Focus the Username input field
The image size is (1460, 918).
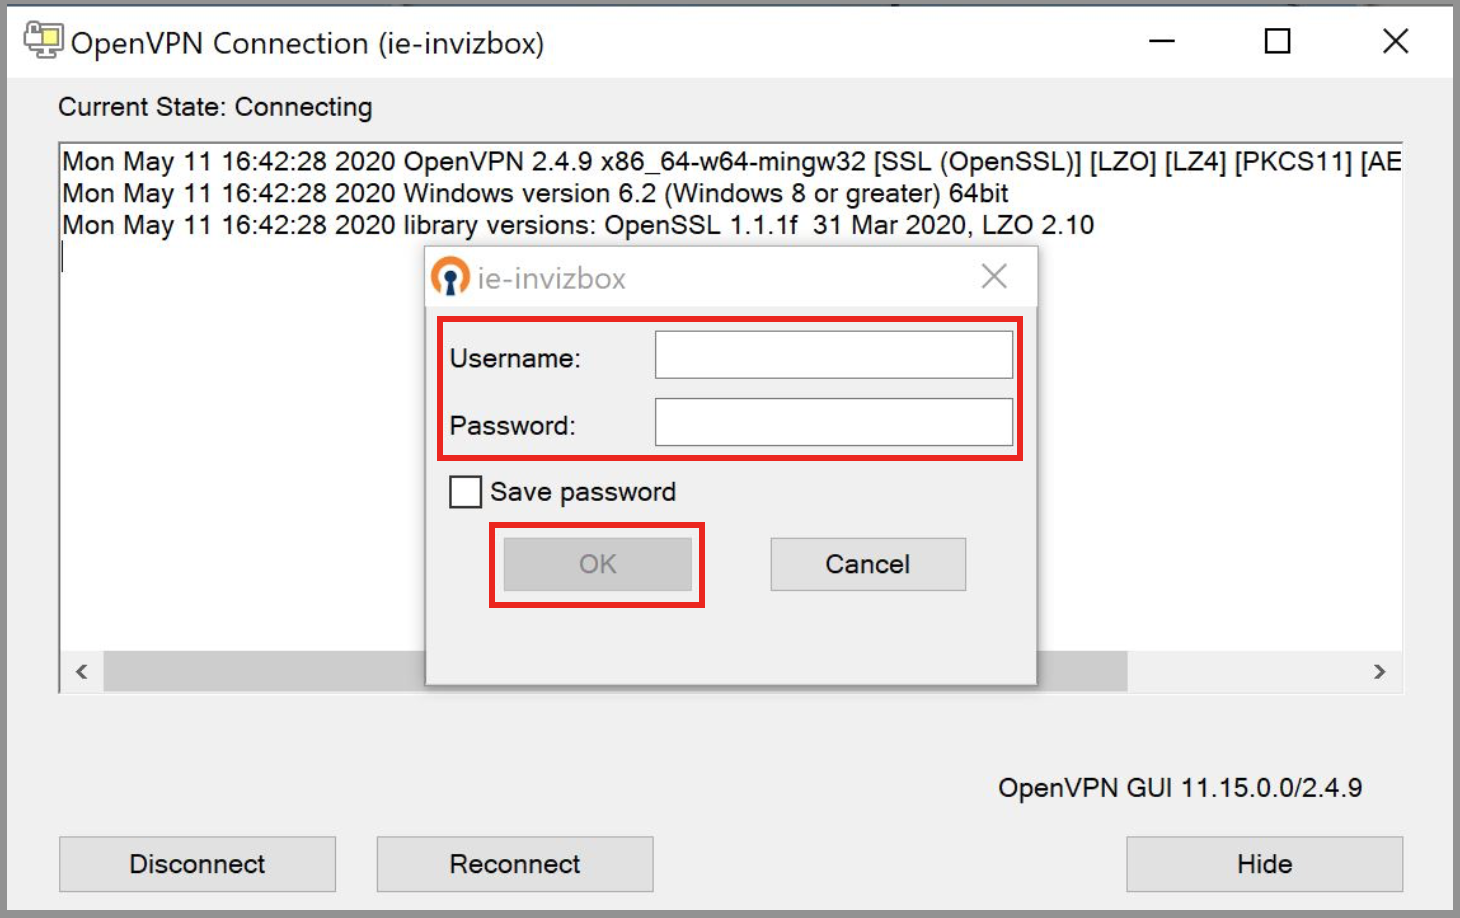click(x=833, y=355)
